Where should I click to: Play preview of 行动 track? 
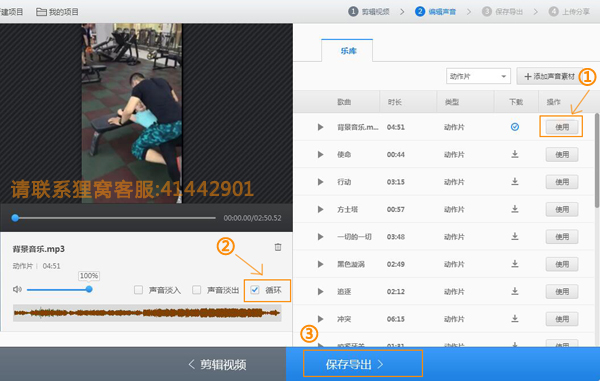[321, 182]
